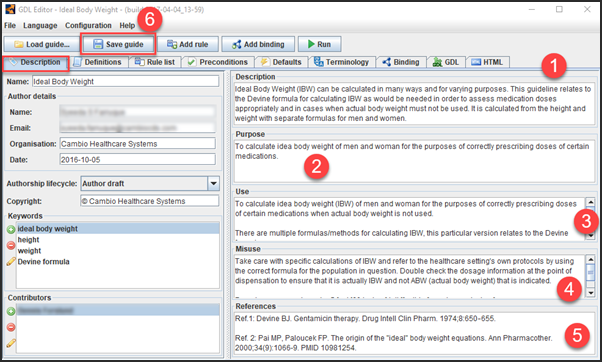The width and height of the screenshot is (602, 362).
Task: Select keyword 'ideal body weight'
Action: click(x=118, y=229)
